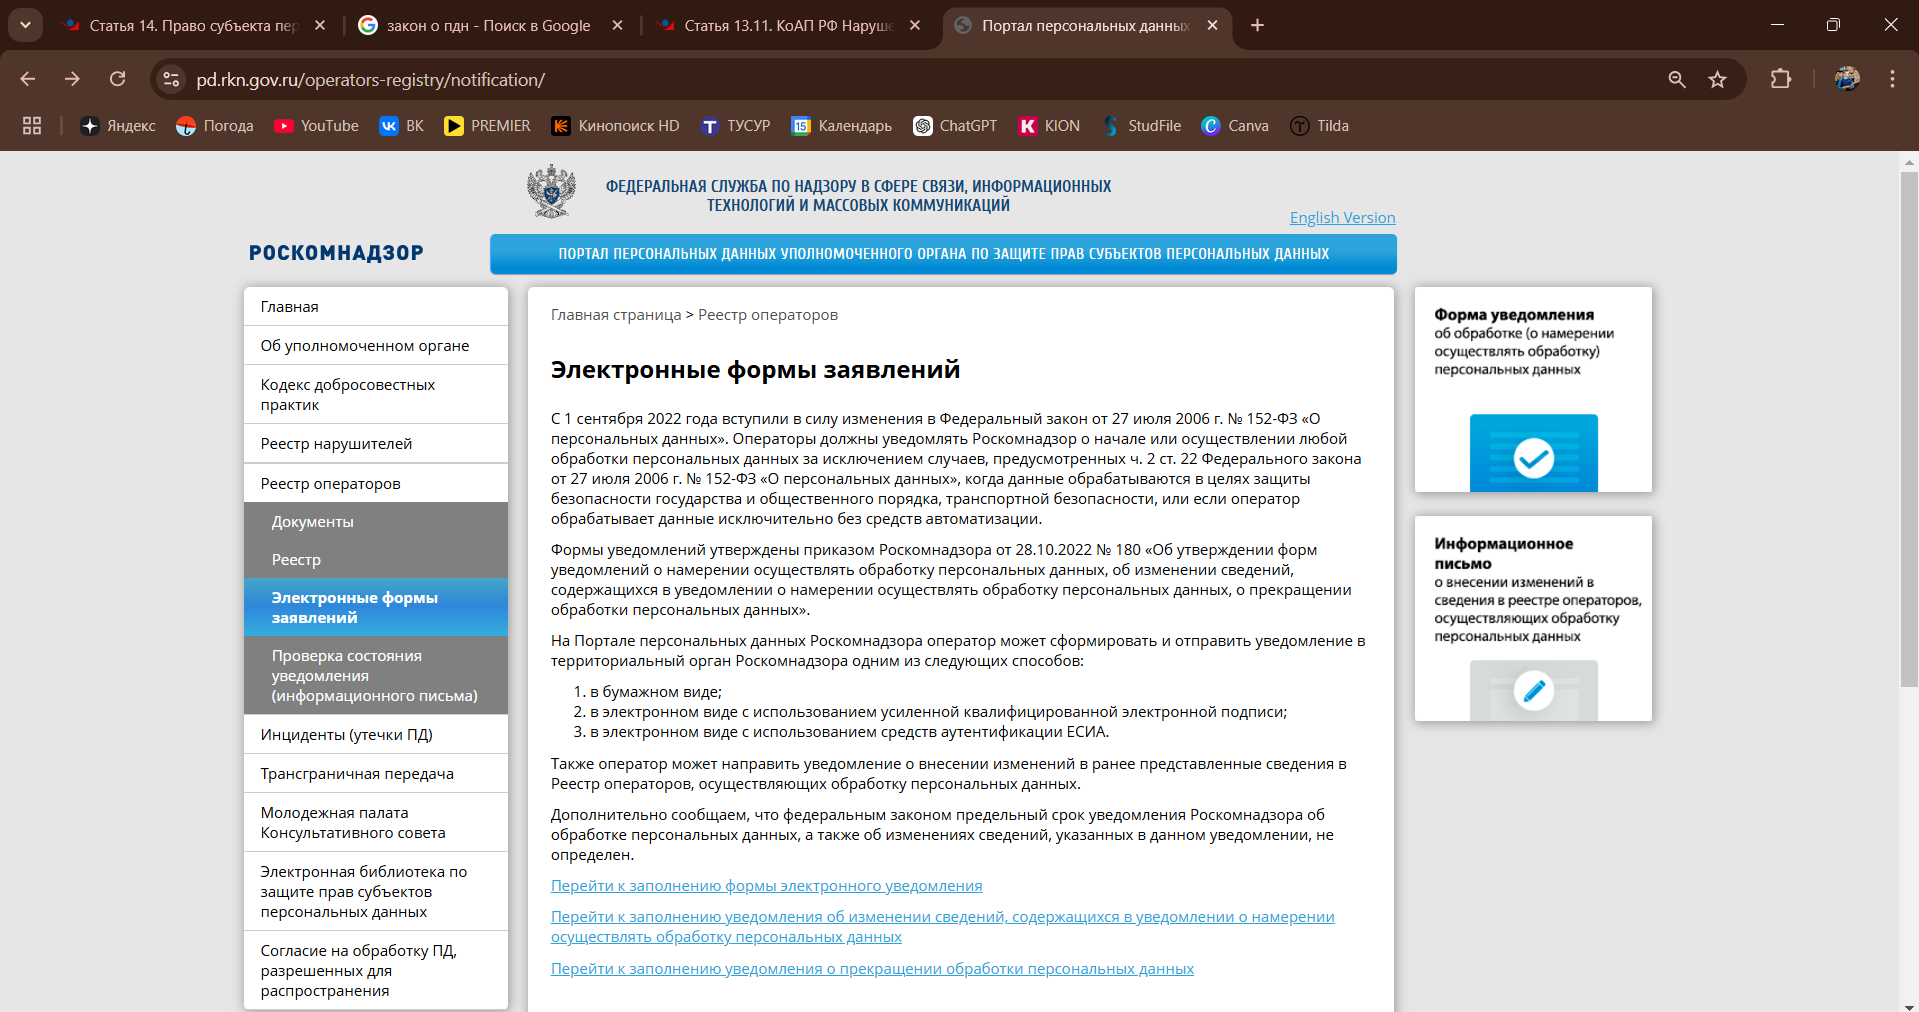Select Реестр submenu item
This screenshot has height=1012, width=1919.
point(376,560)
